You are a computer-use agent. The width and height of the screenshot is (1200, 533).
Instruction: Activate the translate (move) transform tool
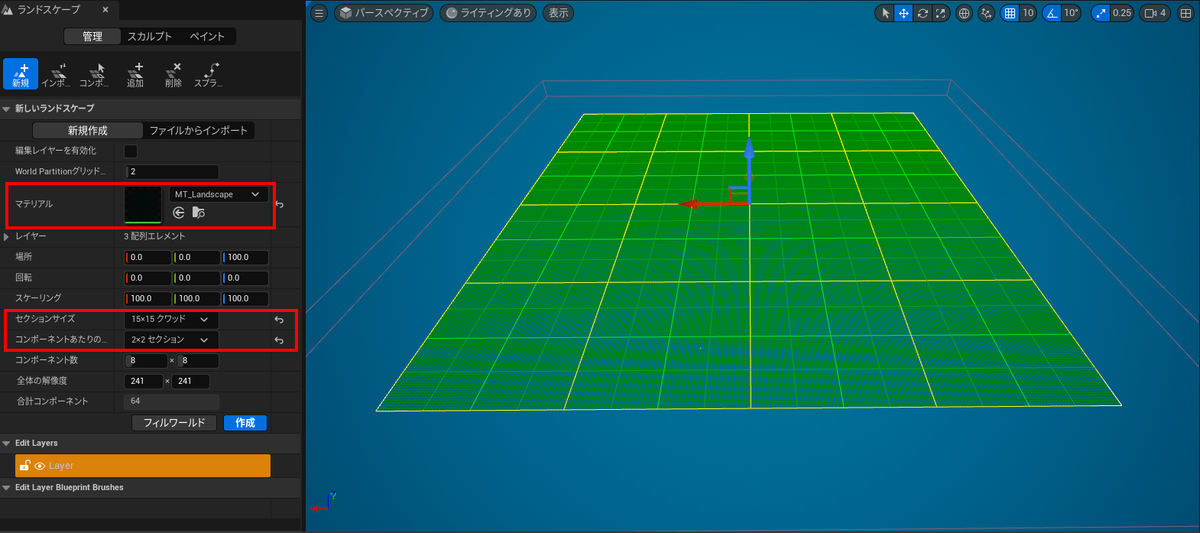pos(903,14)
